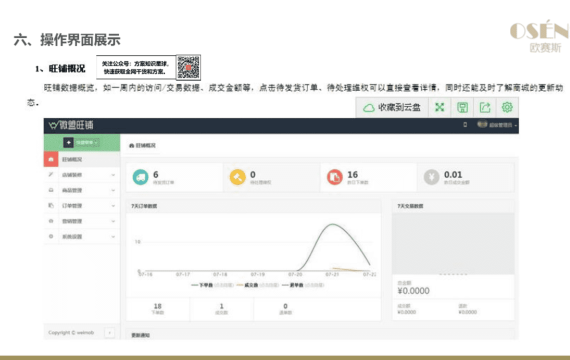Click the 7天订单数据 panel title

[144, 206]
